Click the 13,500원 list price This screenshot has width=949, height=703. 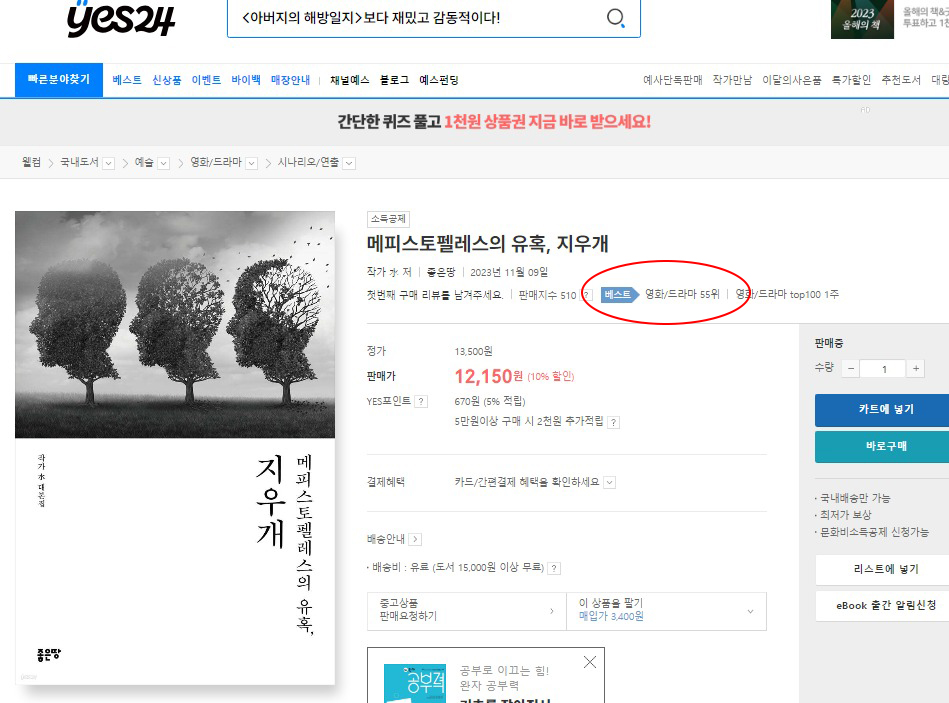[473, 352]
